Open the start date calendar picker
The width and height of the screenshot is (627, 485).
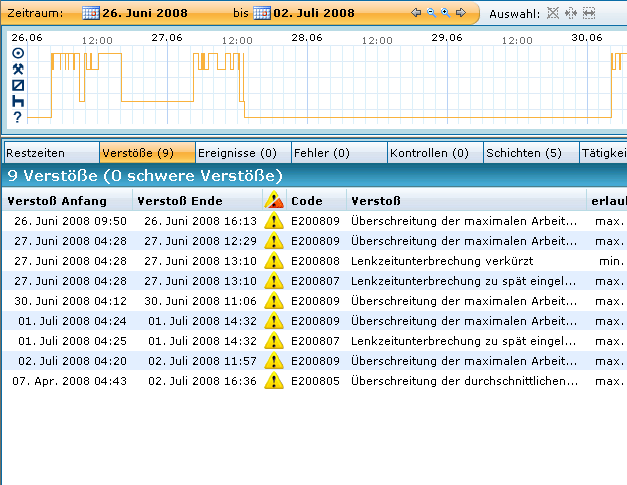point(90,13)
